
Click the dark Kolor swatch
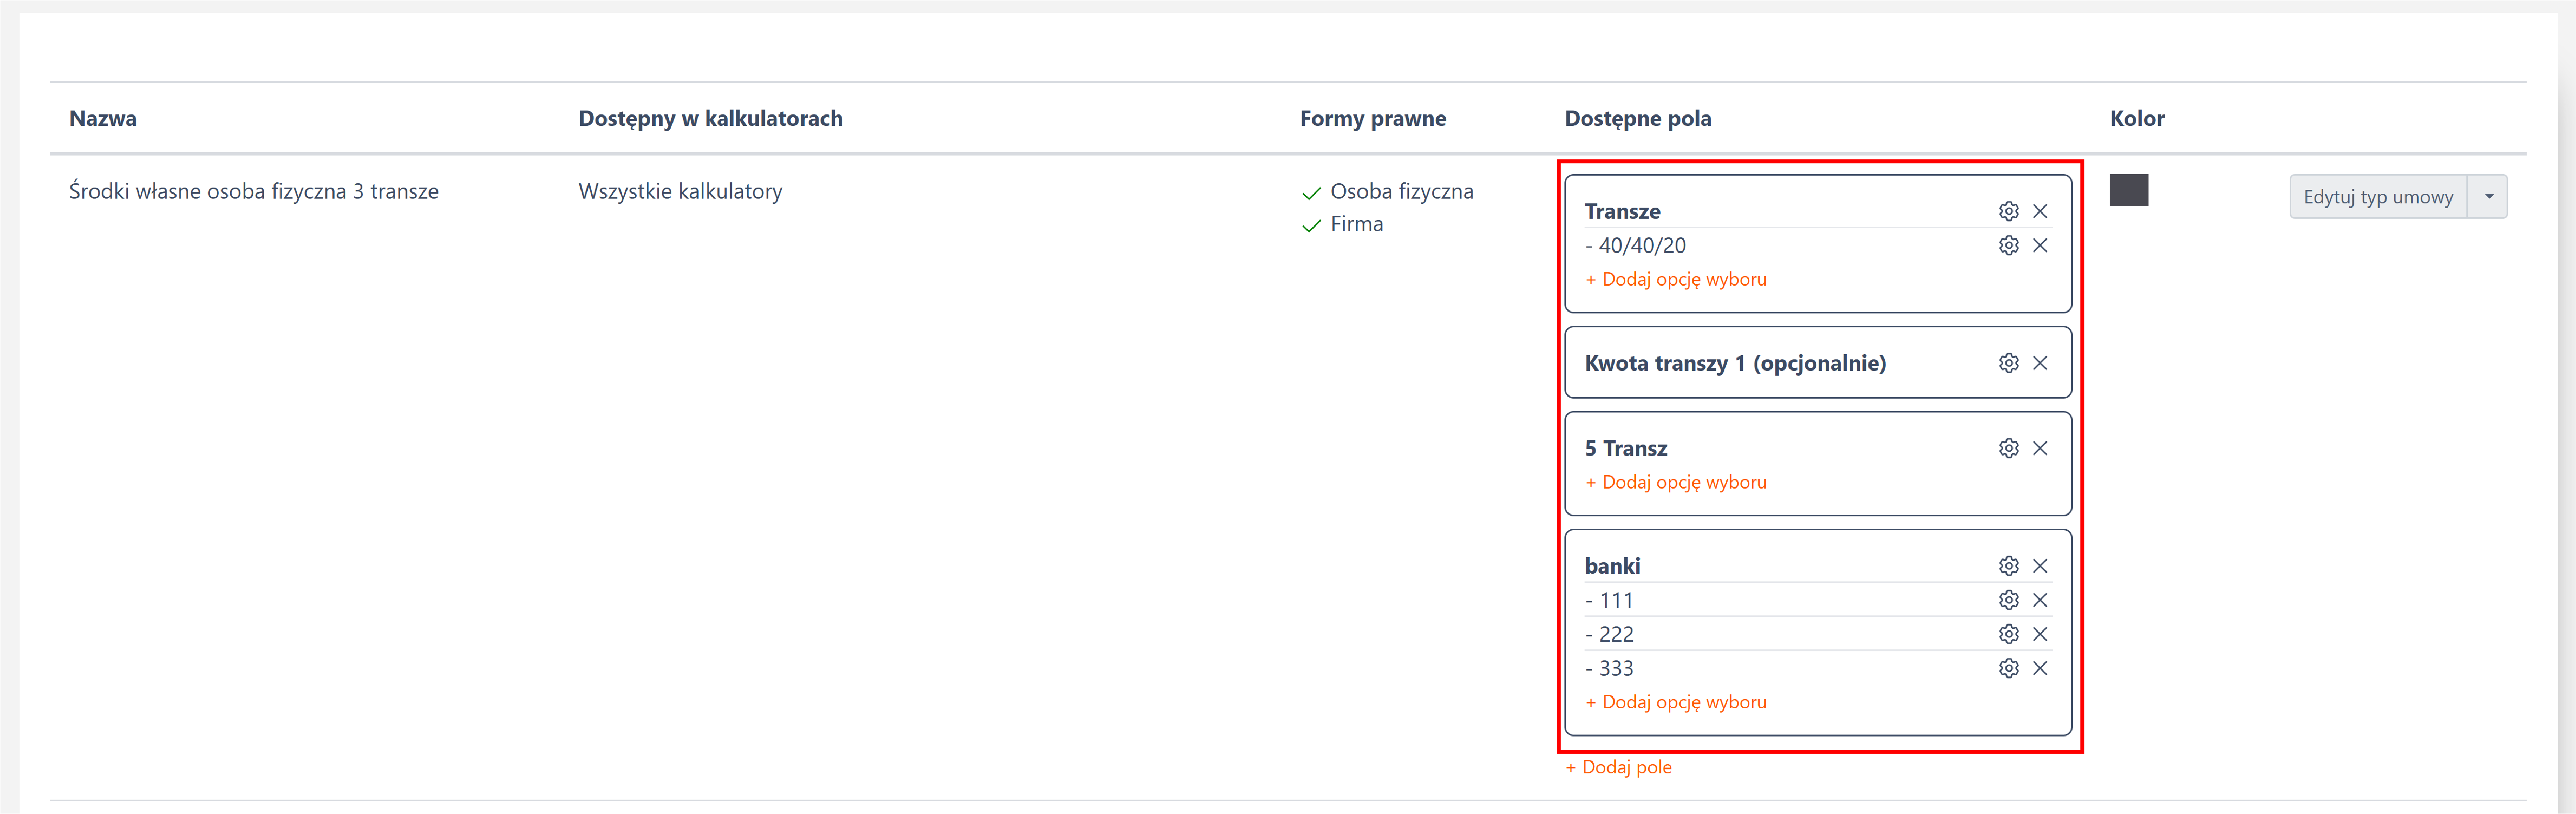coord(2128,190)
